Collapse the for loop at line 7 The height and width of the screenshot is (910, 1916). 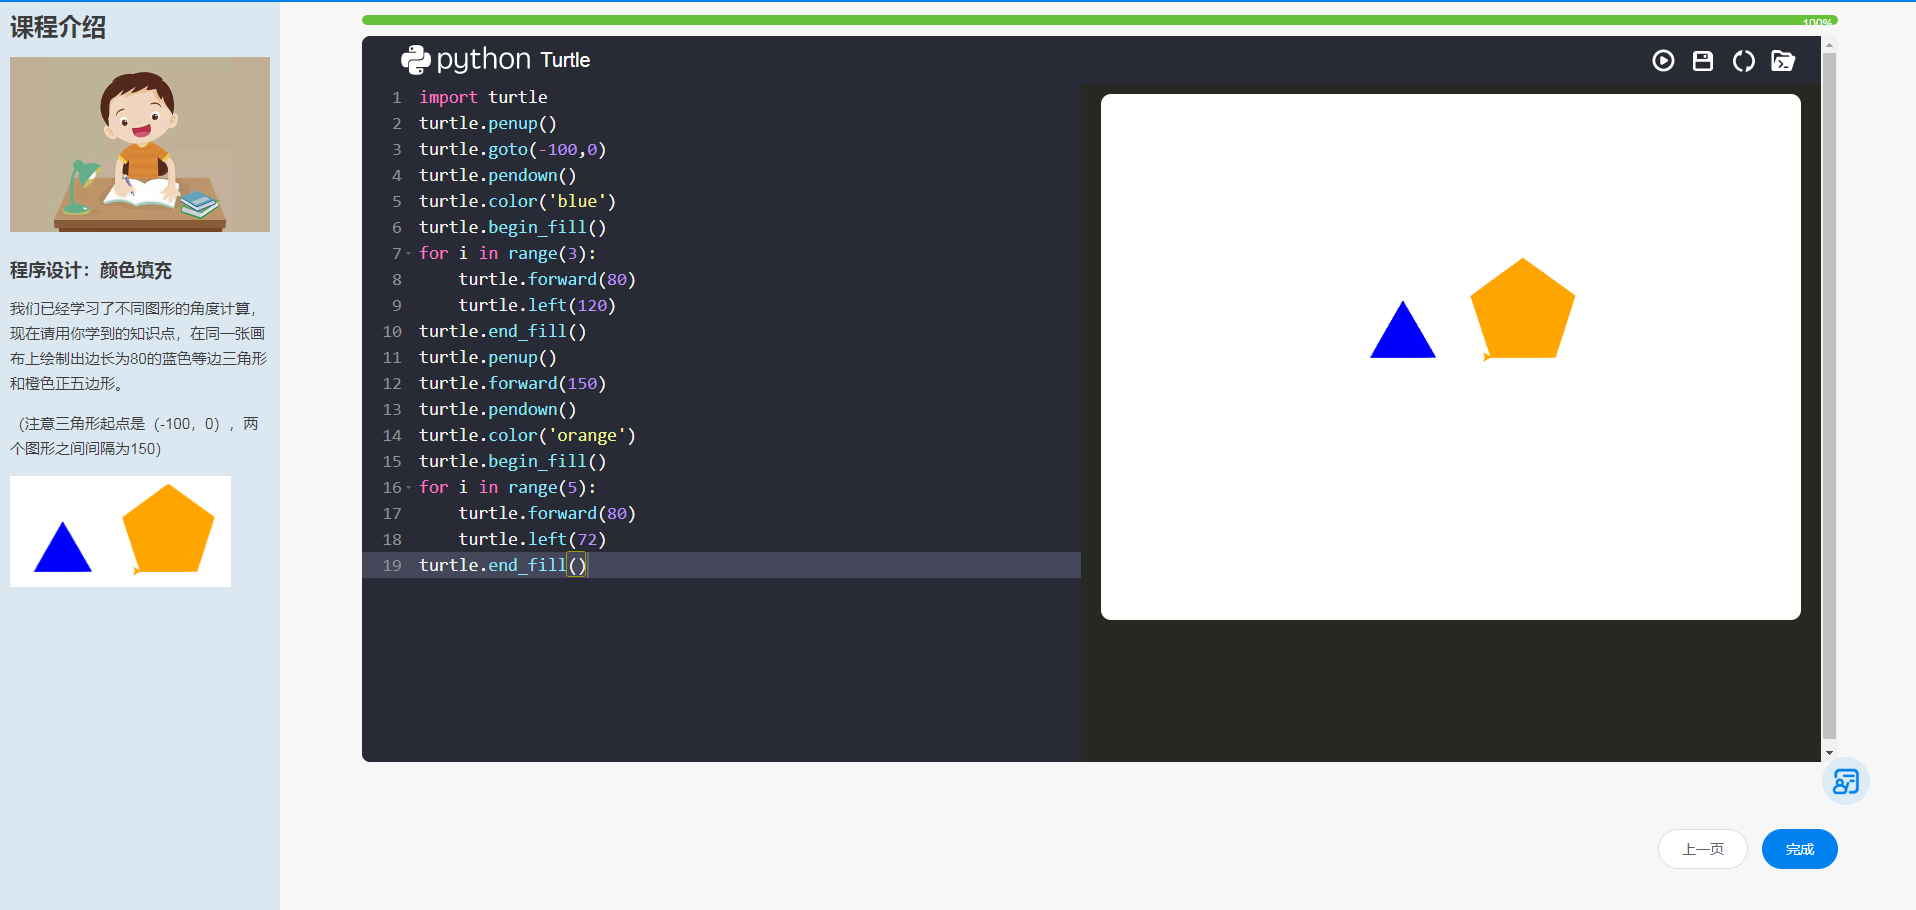[409, 254]
